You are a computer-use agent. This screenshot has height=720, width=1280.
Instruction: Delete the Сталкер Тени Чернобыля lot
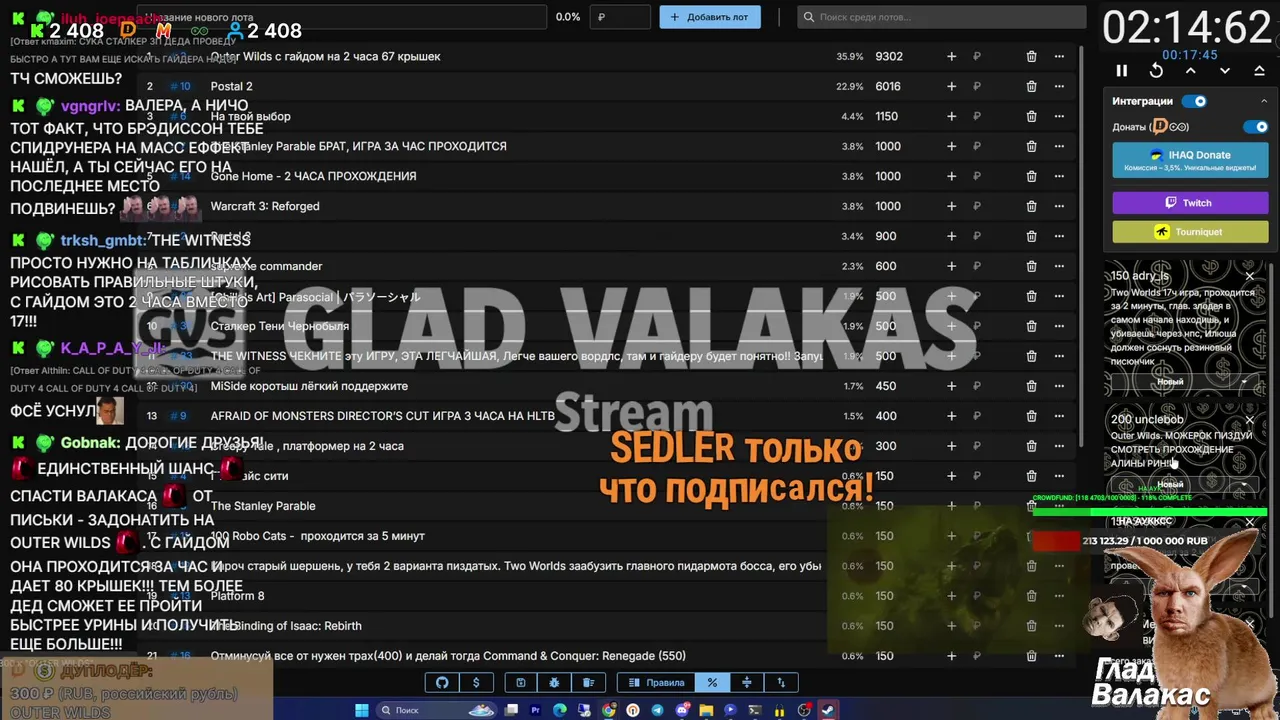(x=1031, y=327)
